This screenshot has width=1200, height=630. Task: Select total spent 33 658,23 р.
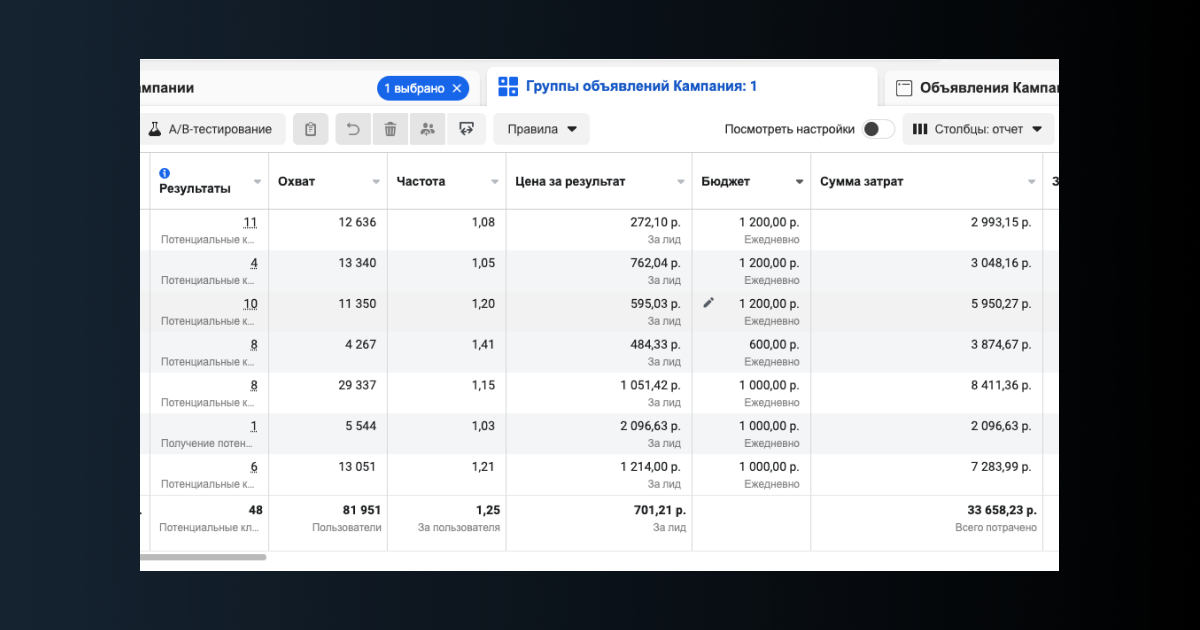coord(1000,510)
